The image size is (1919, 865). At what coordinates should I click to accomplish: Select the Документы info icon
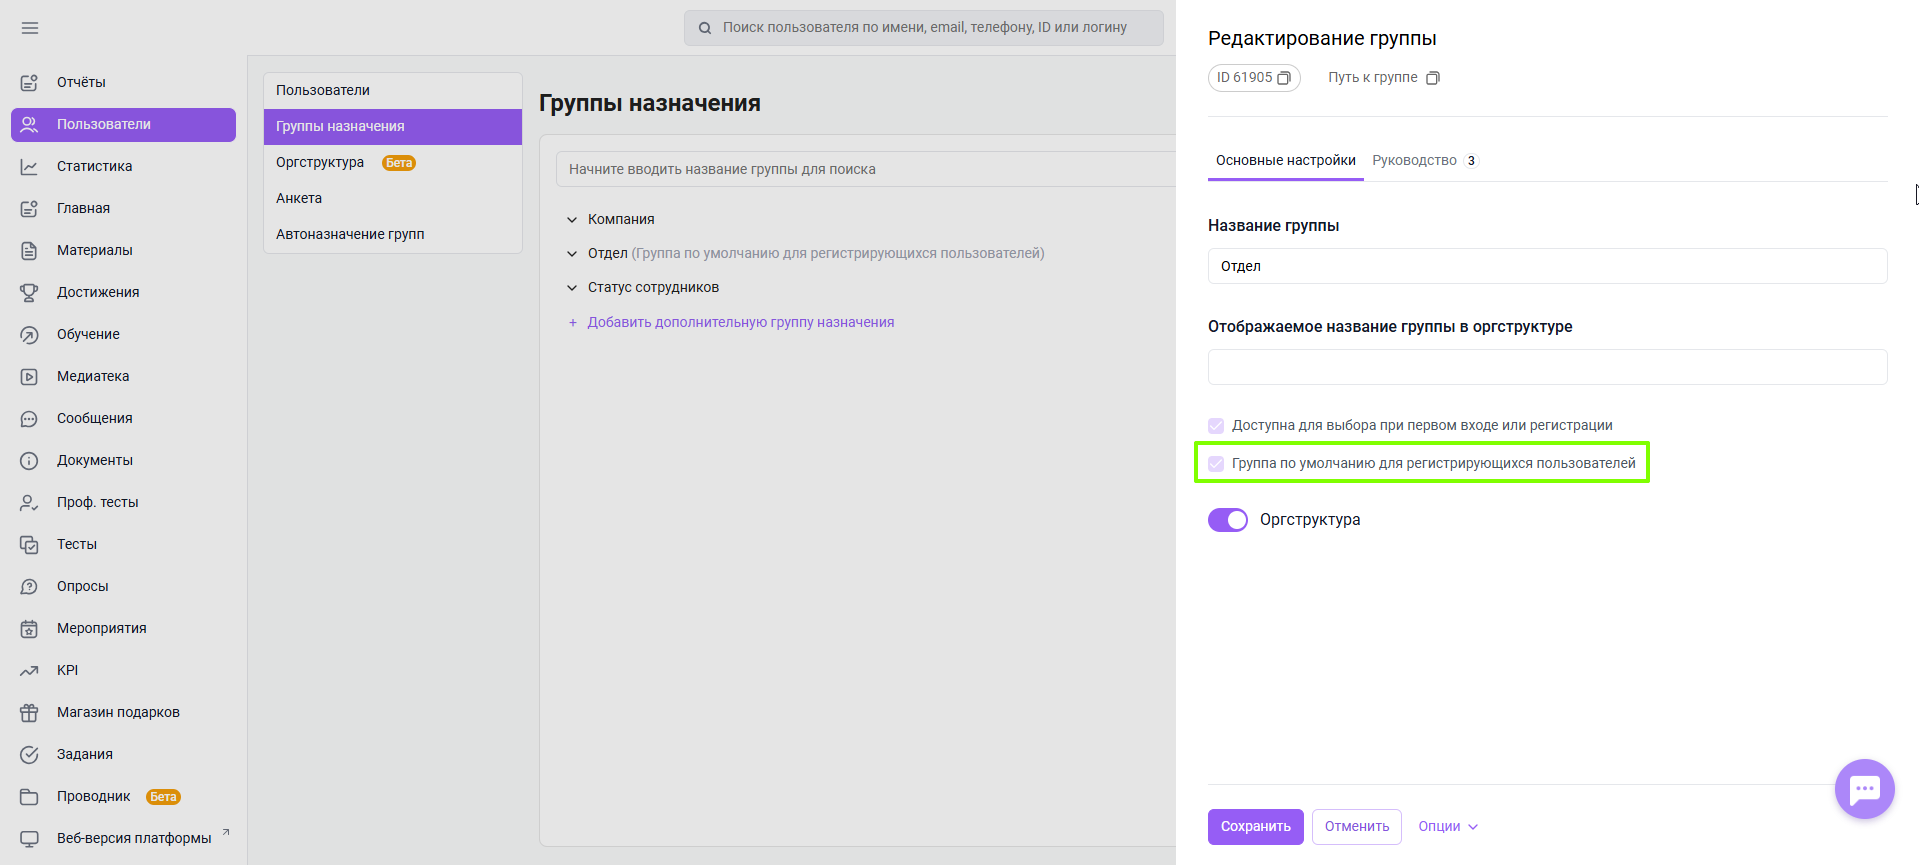[x=29, y=460]
